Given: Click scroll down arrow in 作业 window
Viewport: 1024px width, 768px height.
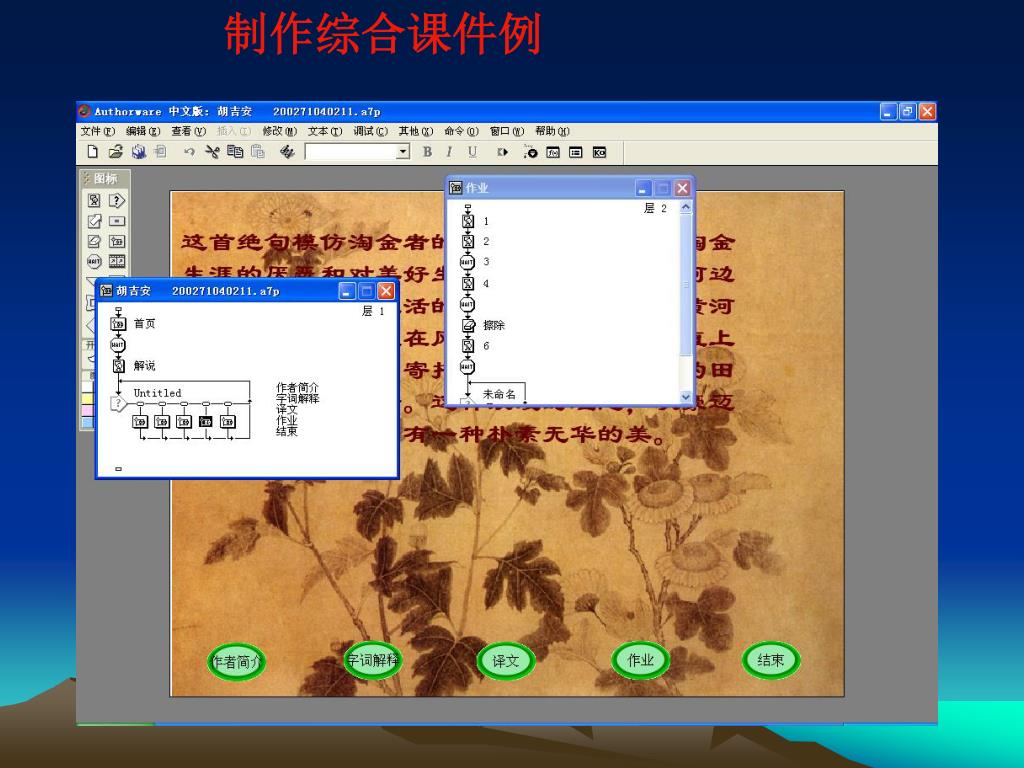Looking at the screenshot, I should point(686,396).
